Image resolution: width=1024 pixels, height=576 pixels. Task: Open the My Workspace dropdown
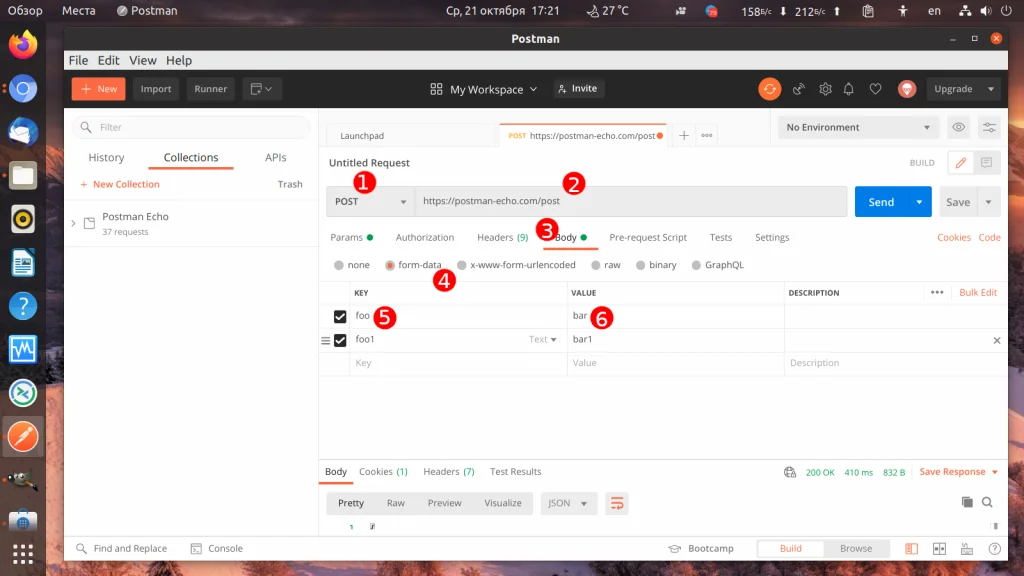pyautogui.click(x=484, y=89)
